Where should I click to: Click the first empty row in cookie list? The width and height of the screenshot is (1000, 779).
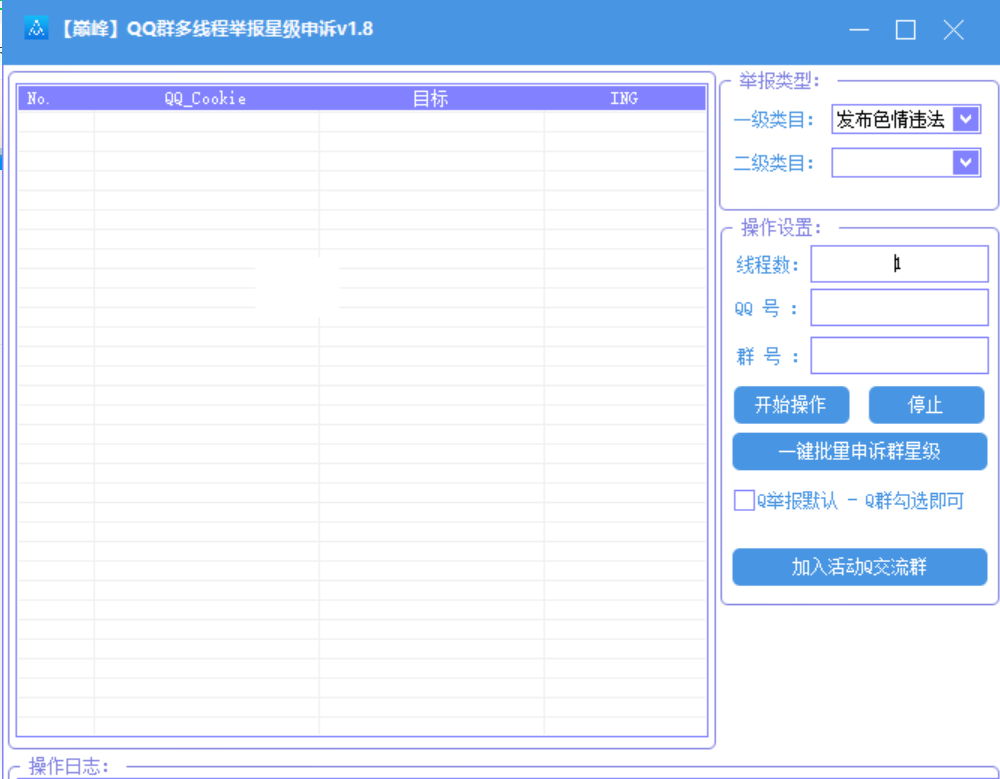point(360,120)
